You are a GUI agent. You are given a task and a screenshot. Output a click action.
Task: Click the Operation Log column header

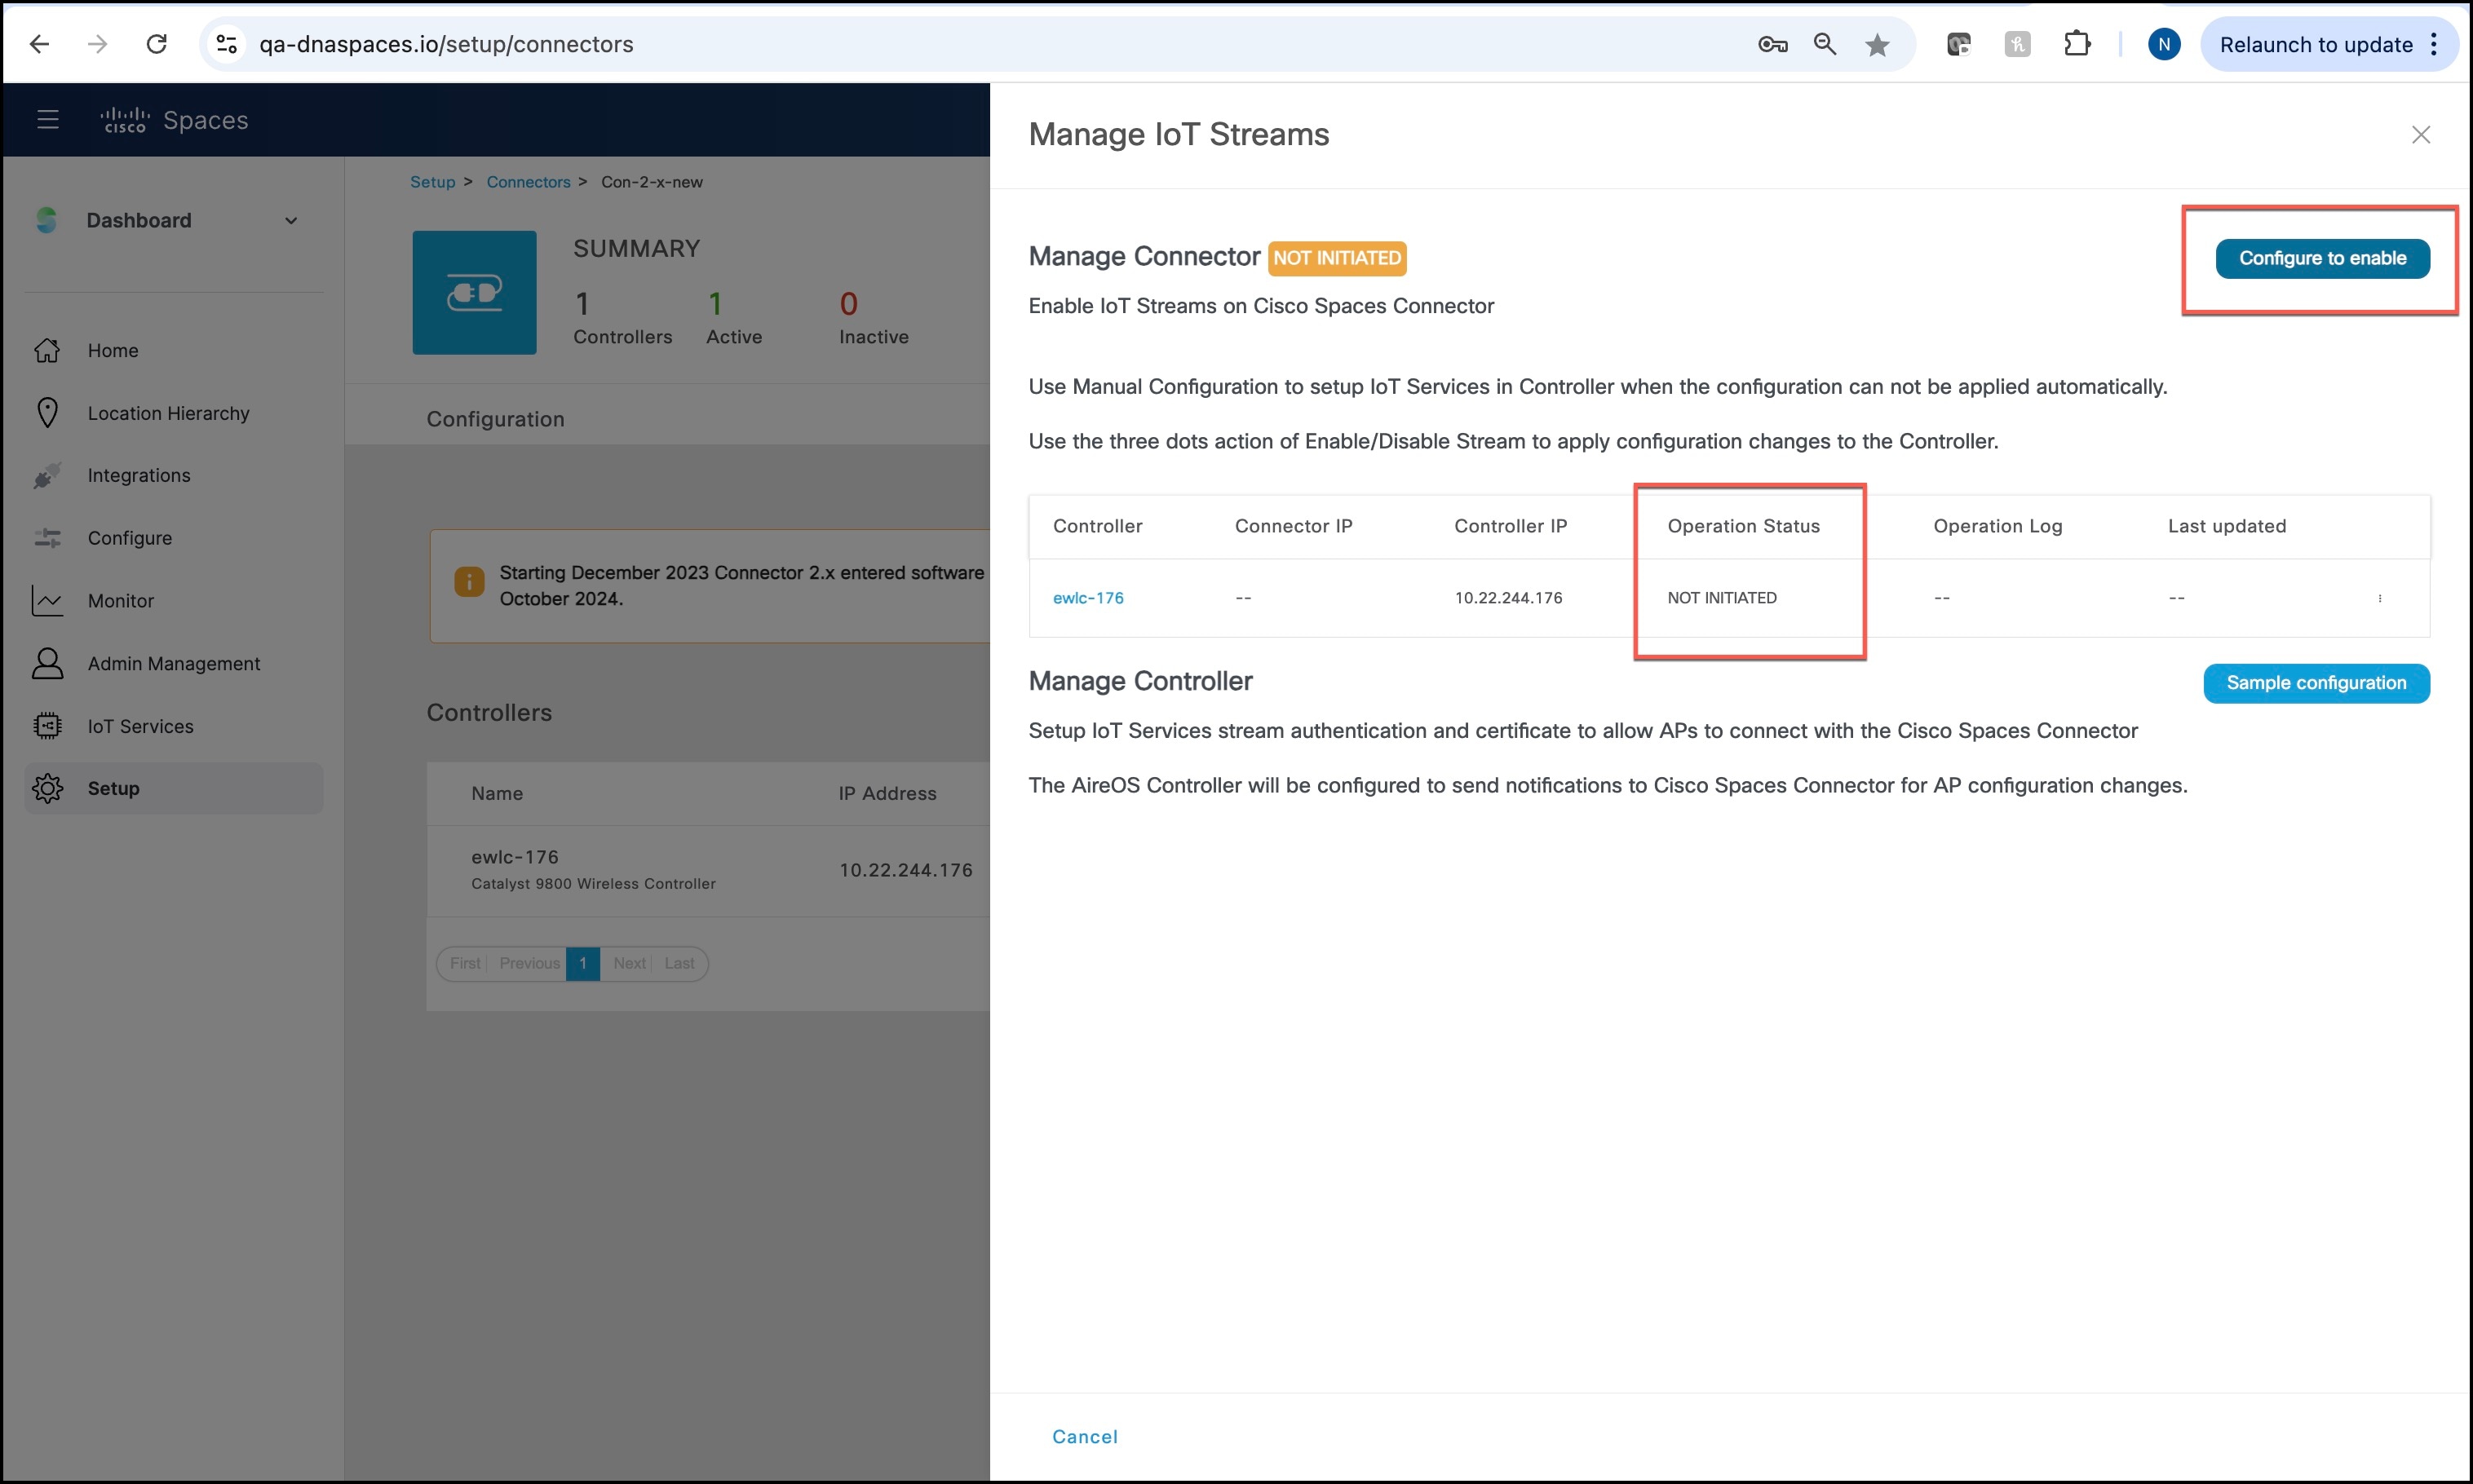pyautogui.click(x=1997, y=526)
